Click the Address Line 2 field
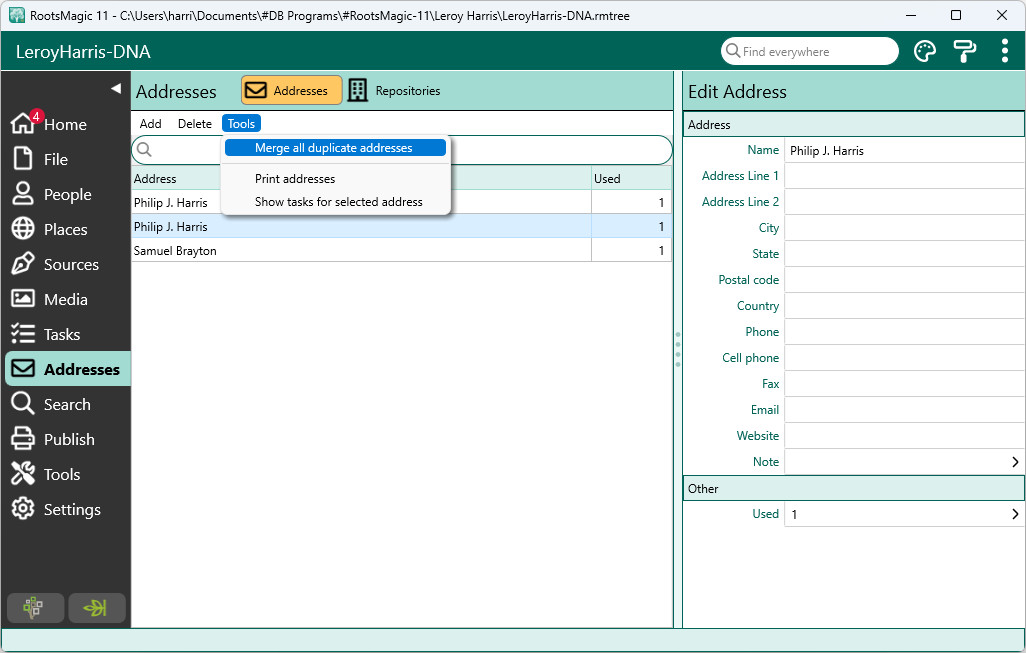The image size is (1026, 653). coord(904,202)
